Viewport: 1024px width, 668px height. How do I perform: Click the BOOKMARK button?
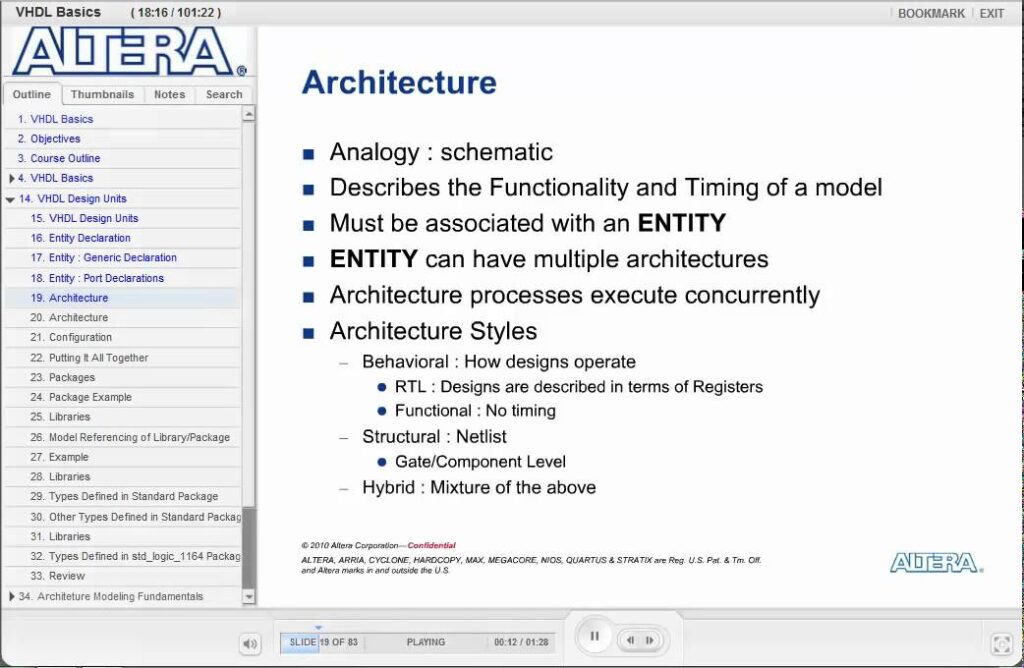(x=931, y=13)
